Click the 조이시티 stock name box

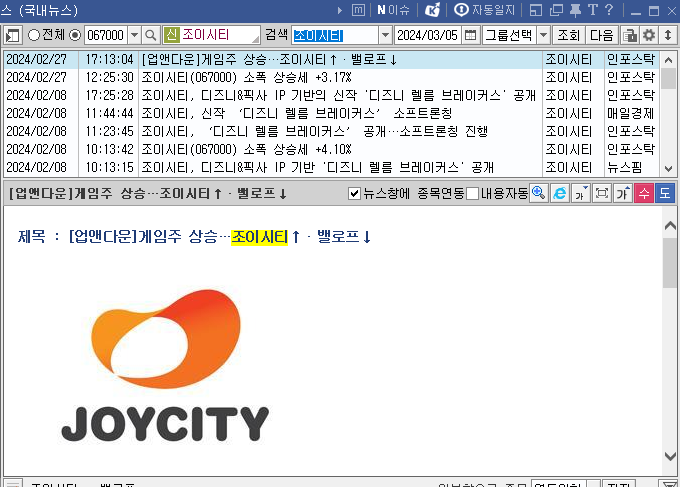(212, 35)
